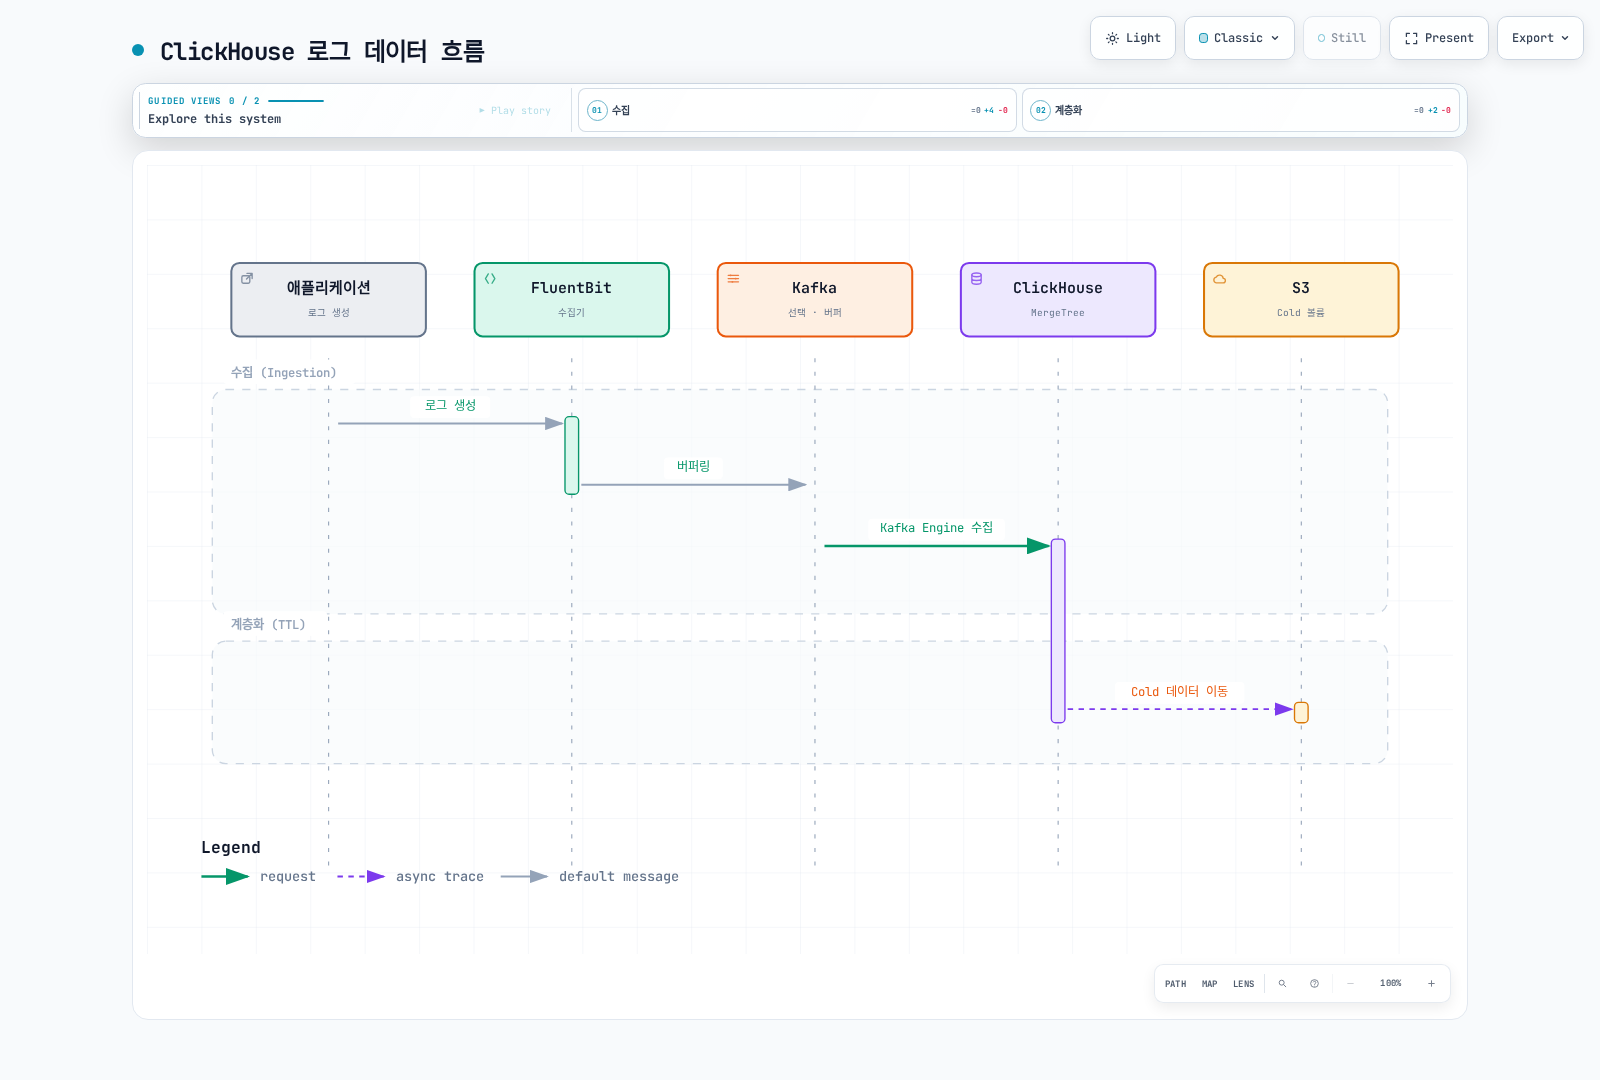Image resolution: width=1600 pixels, height=1080 pixels.
Task: Click the 애플리케이션 node external-link icon
Action: pos(247,279)
